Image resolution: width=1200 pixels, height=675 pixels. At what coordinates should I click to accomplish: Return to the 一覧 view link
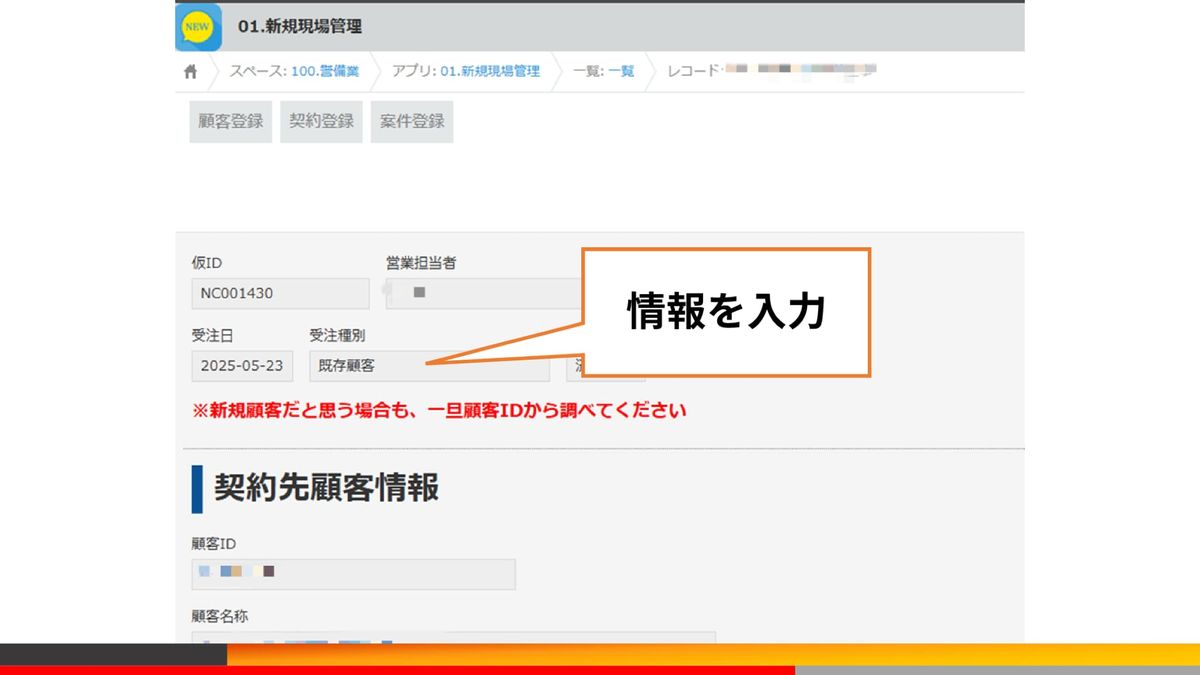pos(621,72)
